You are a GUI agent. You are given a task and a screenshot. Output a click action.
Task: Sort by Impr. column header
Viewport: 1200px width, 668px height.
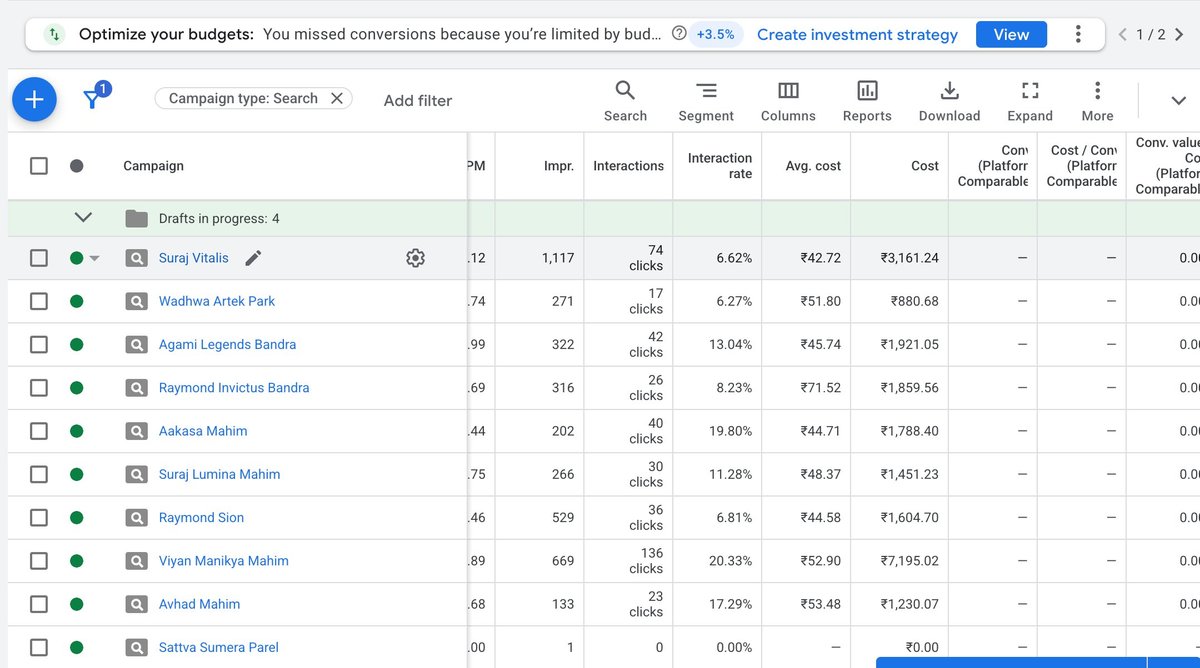[558, 166]
